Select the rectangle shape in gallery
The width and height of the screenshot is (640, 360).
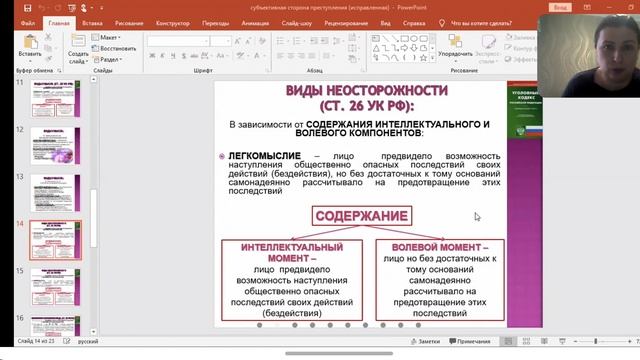(x=404, y=39)
